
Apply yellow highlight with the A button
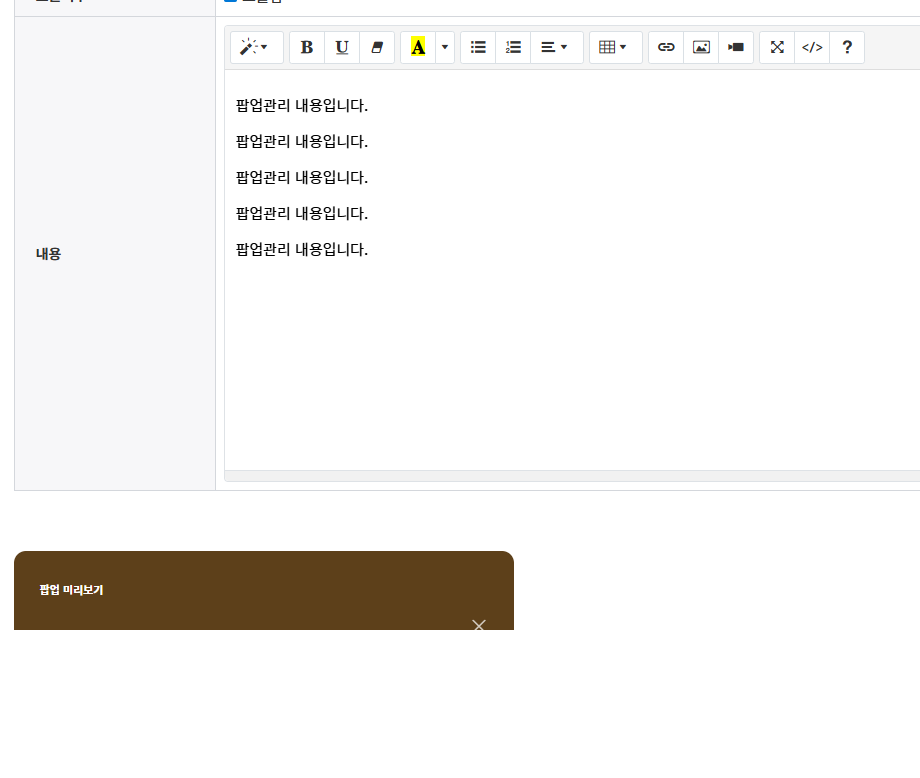[x=418, y=47]
